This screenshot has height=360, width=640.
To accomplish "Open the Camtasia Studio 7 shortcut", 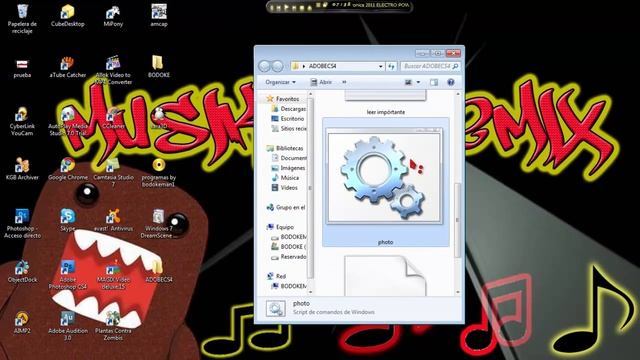I will click(113, 173).
